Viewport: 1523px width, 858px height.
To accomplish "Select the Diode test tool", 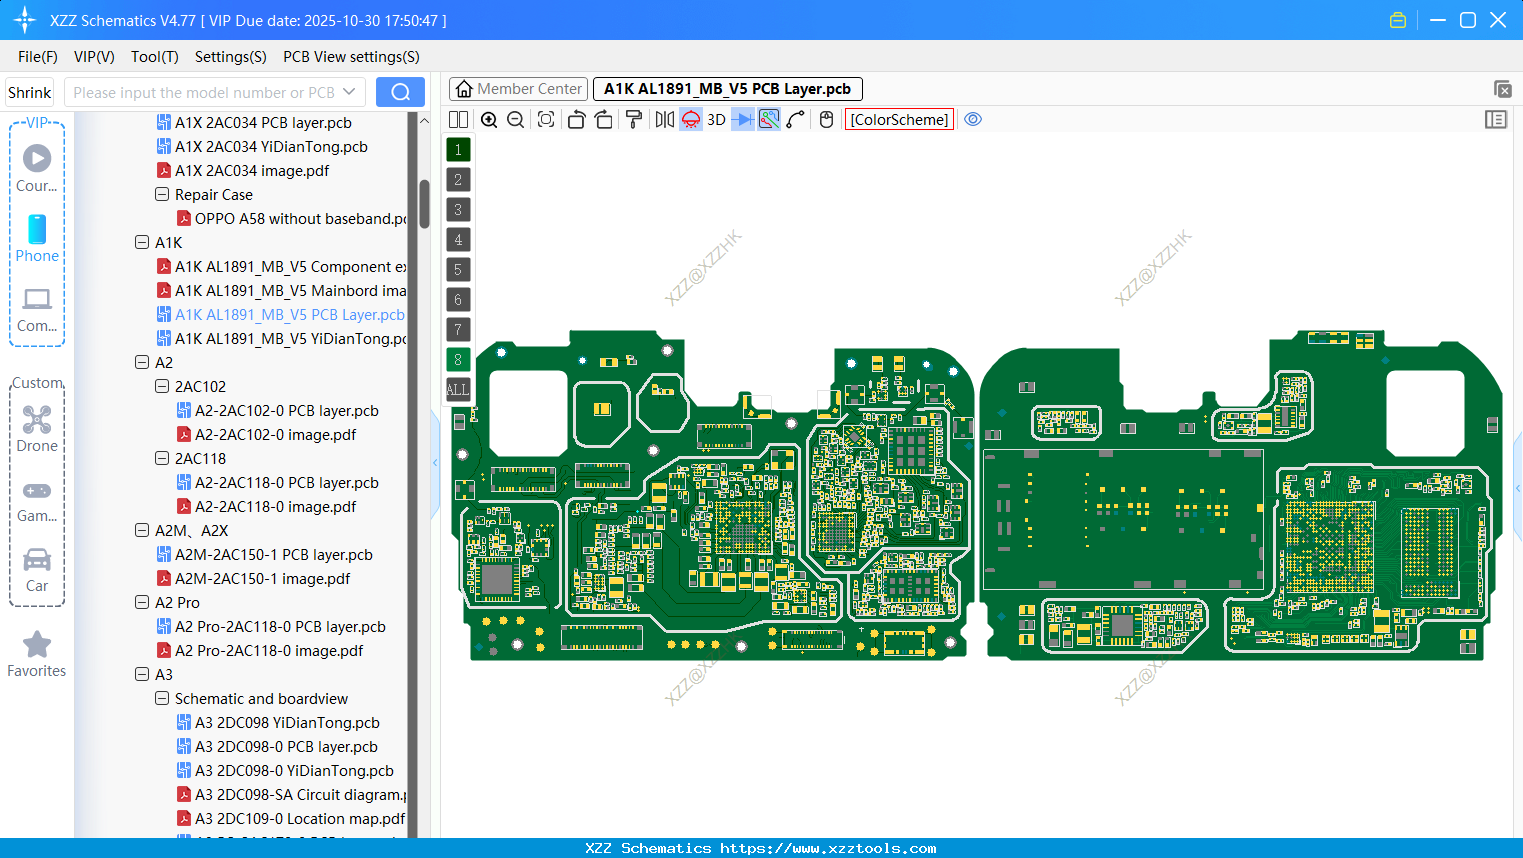I will 744,118.
